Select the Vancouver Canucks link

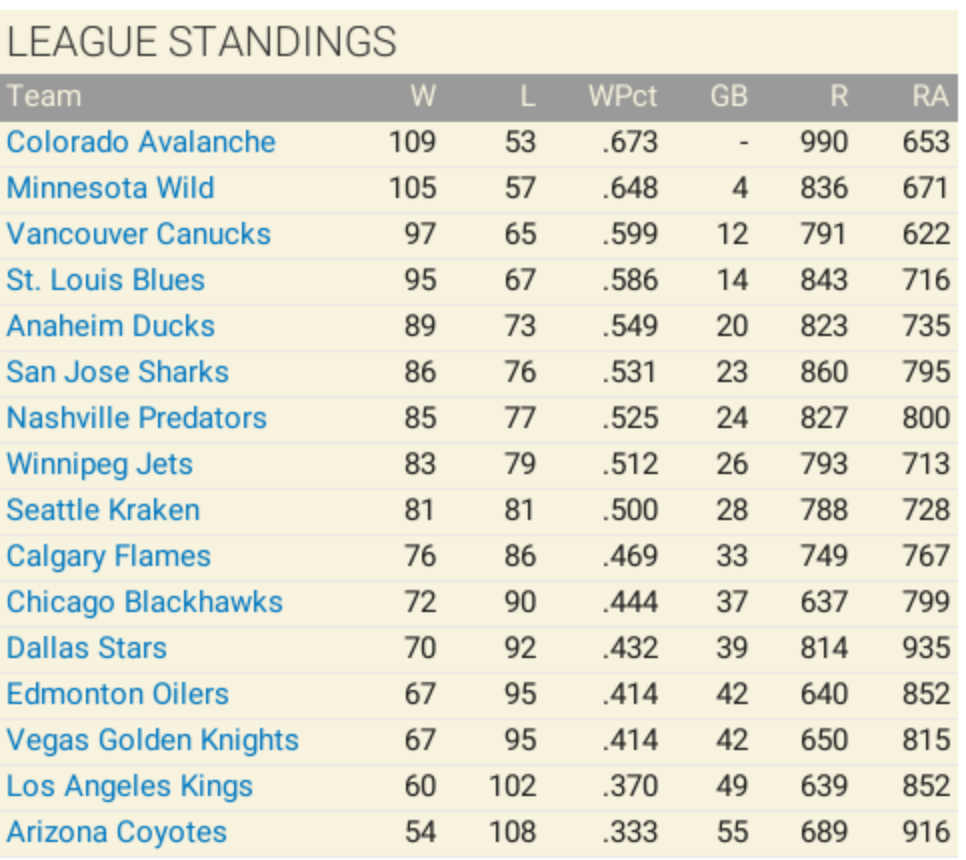138,234
